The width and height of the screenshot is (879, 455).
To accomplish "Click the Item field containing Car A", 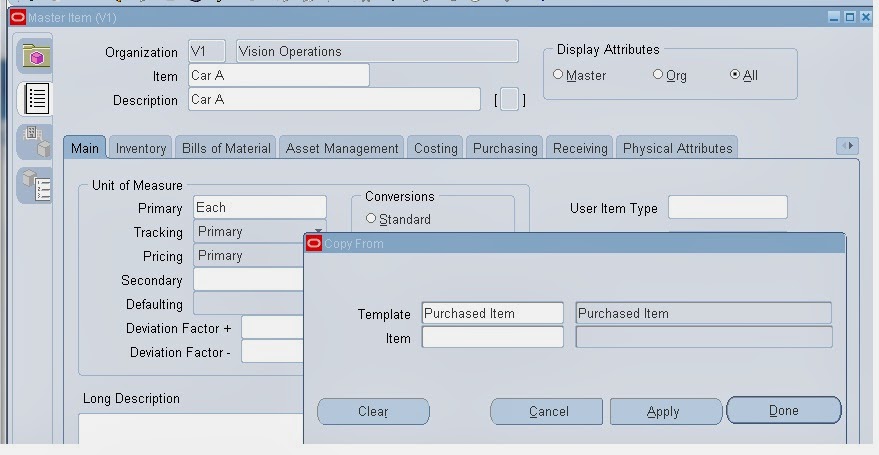I will coord(279,75).
